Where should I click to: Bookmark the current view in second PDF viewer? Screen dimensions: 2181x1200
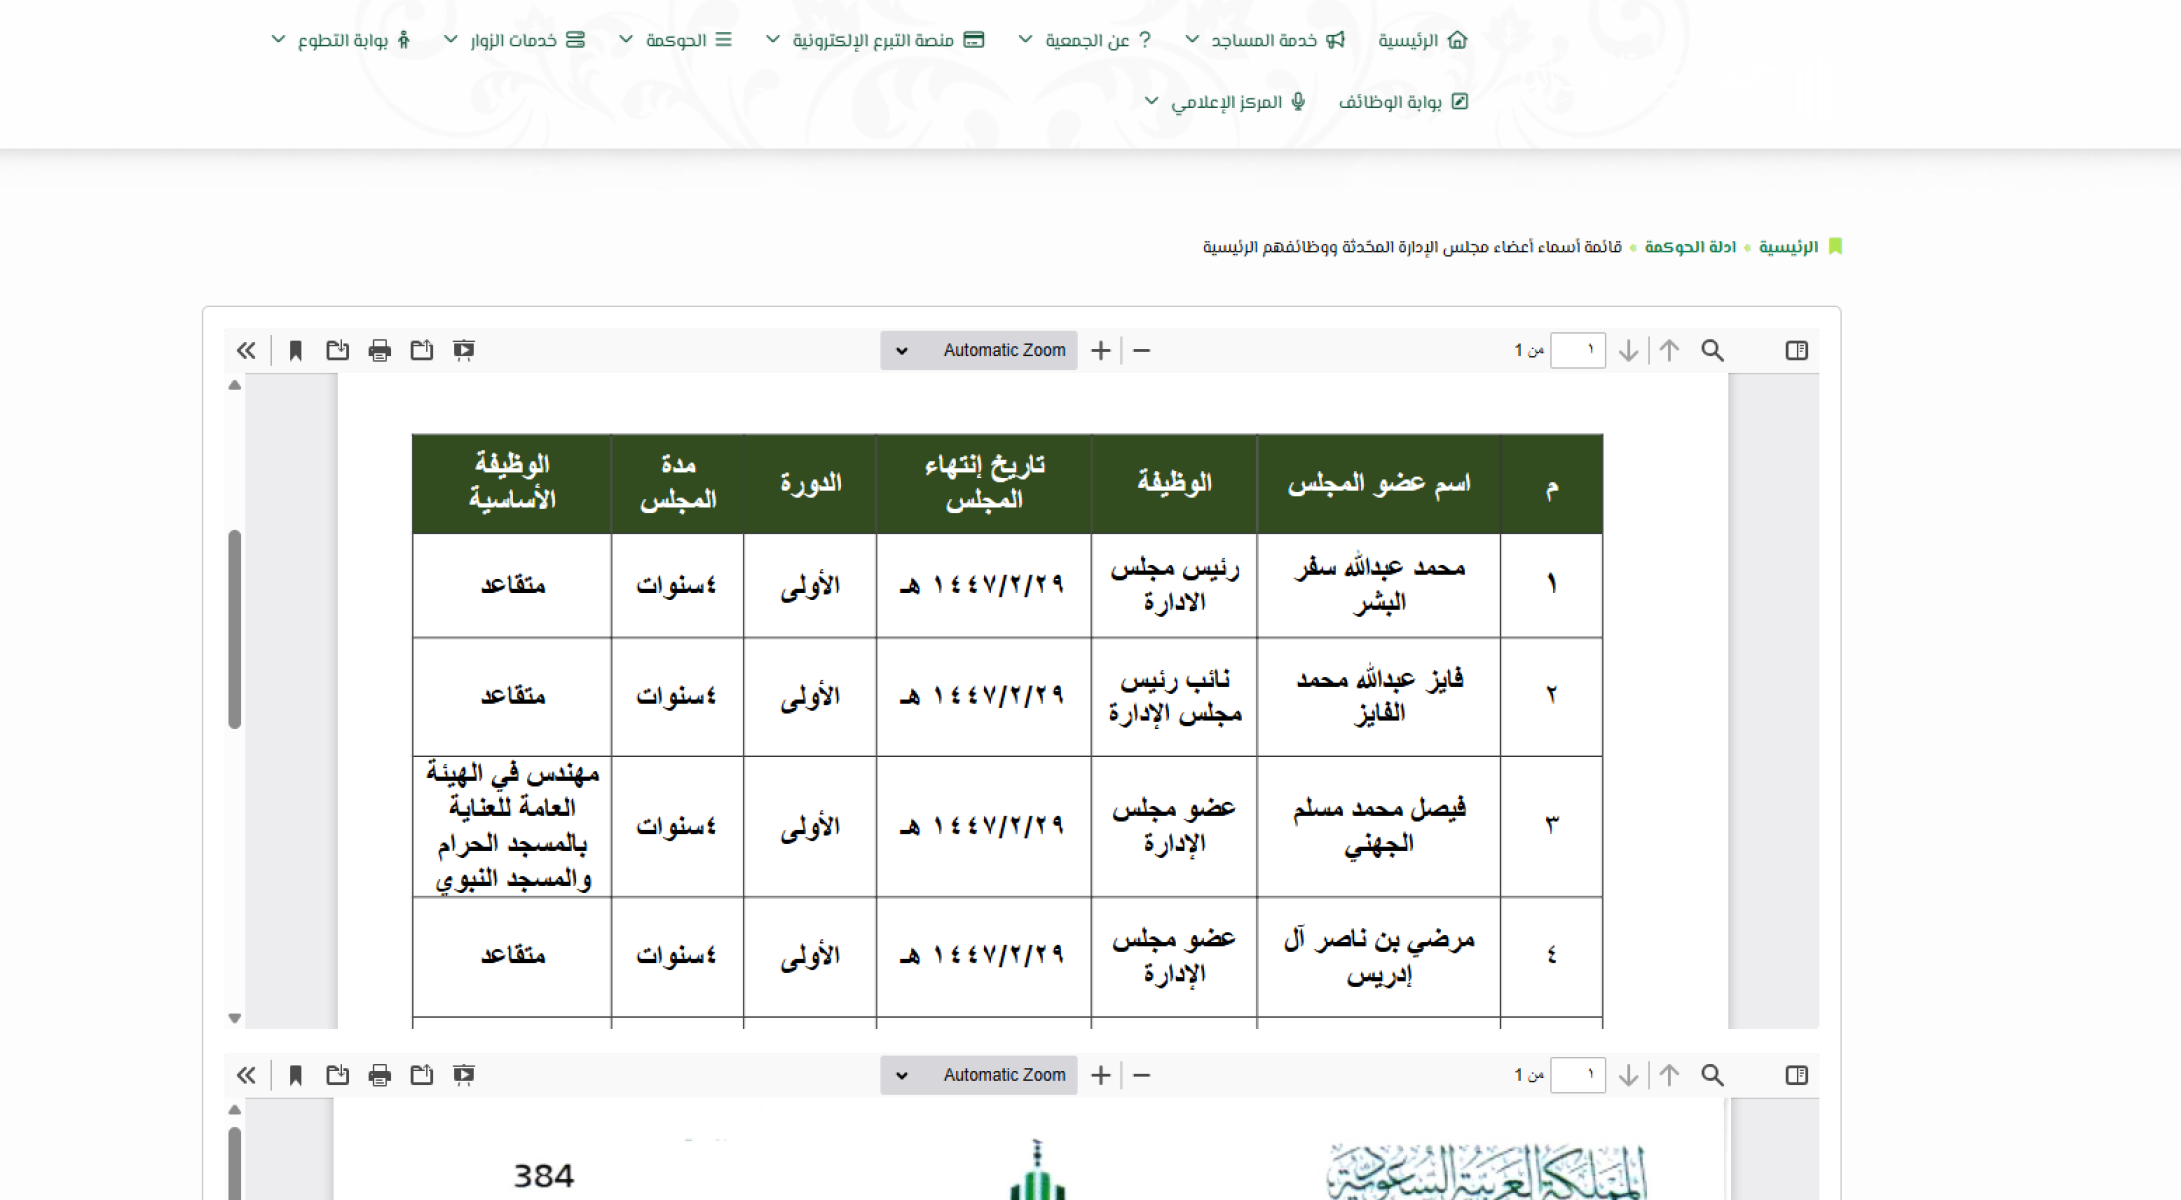pos(295,1075)
